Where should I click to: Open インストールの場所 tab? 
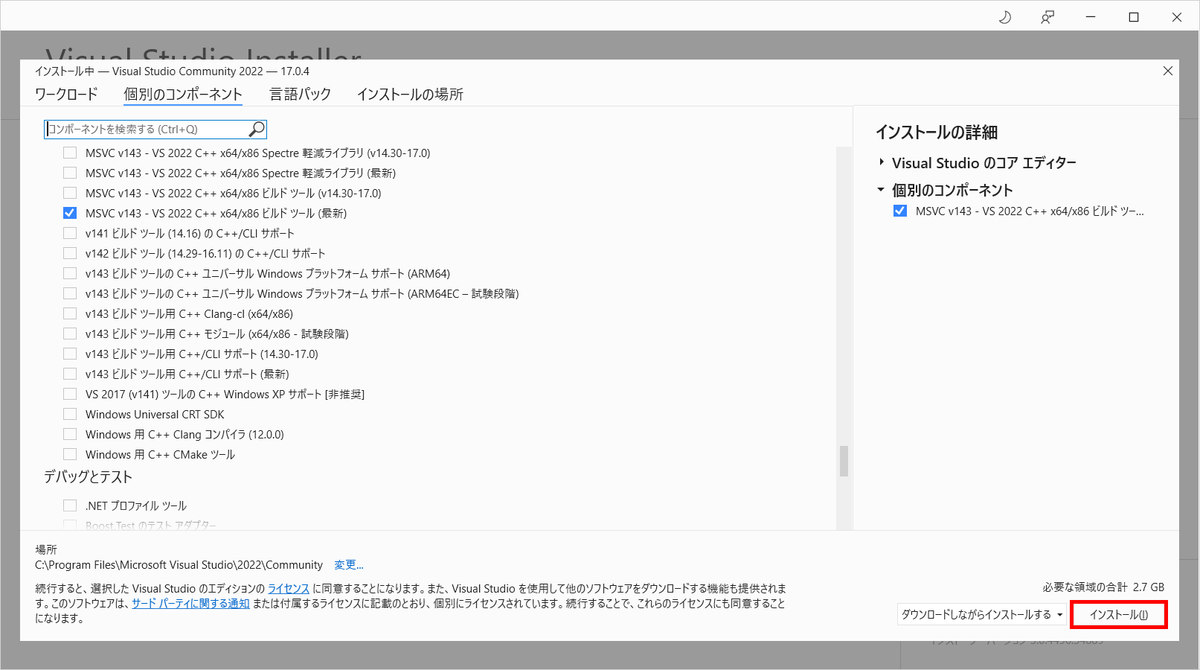[x=410, y=94]
